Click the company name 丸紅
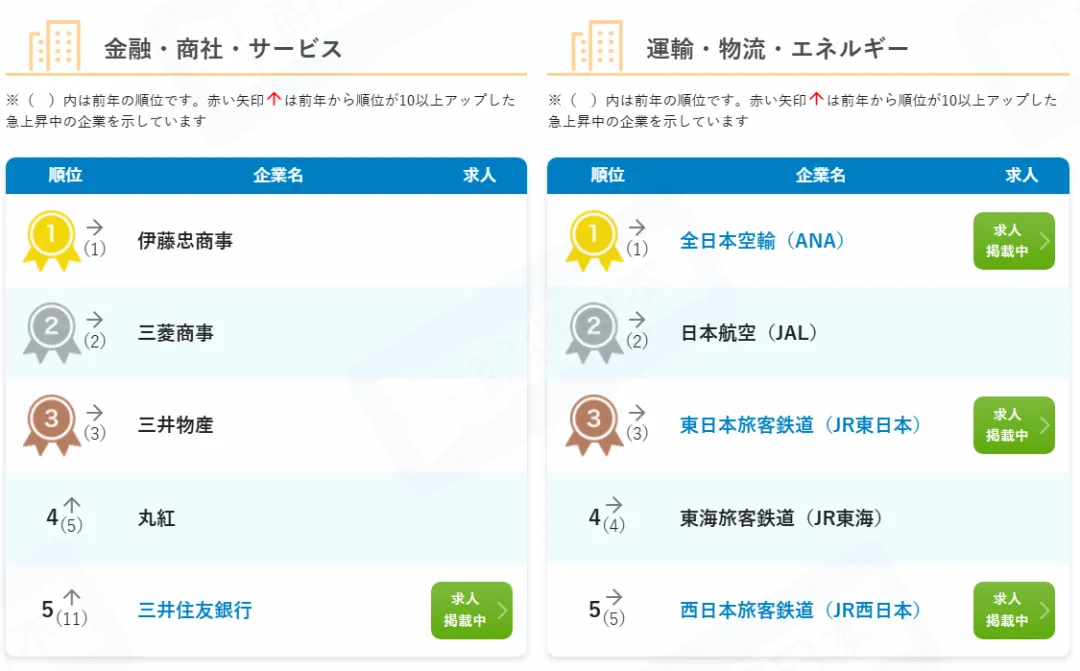 point(156,518)
